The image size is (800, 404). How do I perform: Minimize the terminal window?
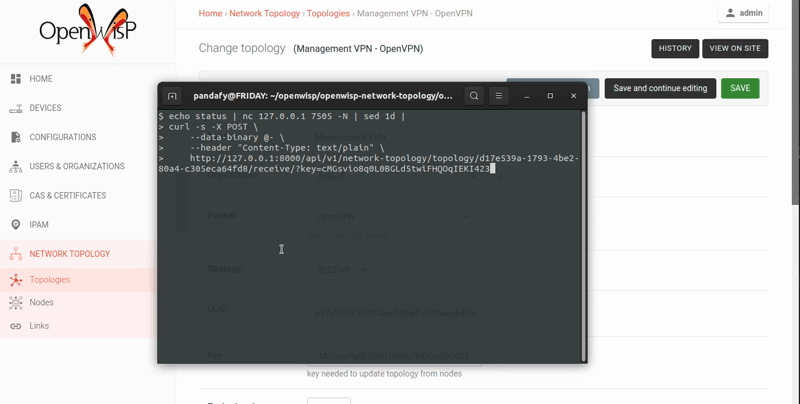tap(527, 96)
